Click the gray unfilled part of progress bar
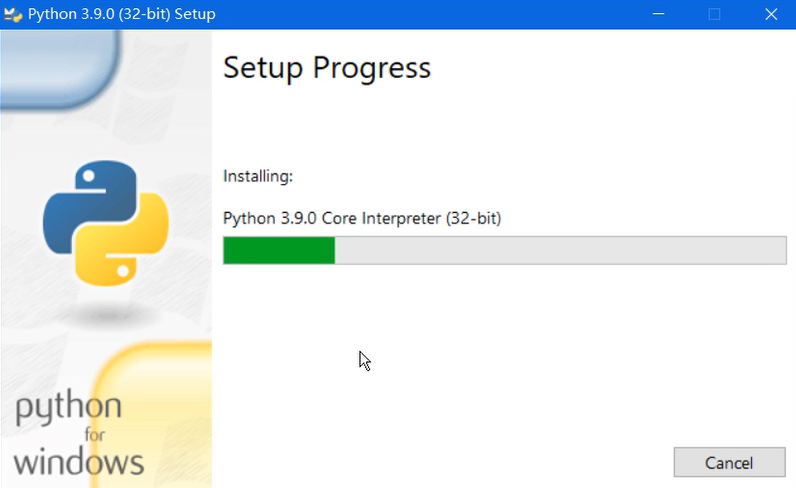This screenshot has height=488, width=796. point(560,251)
